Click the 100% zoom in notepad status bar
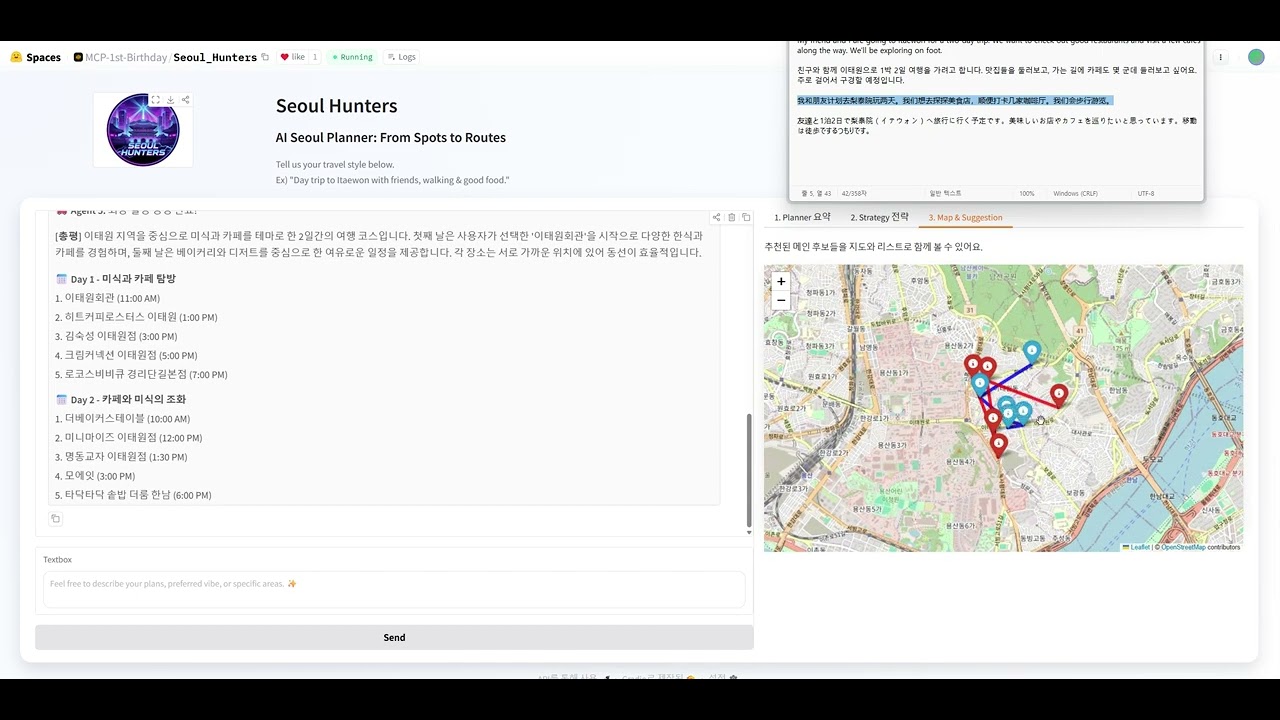Screen dimensions: 1280x720 [x=1027, y=193]
